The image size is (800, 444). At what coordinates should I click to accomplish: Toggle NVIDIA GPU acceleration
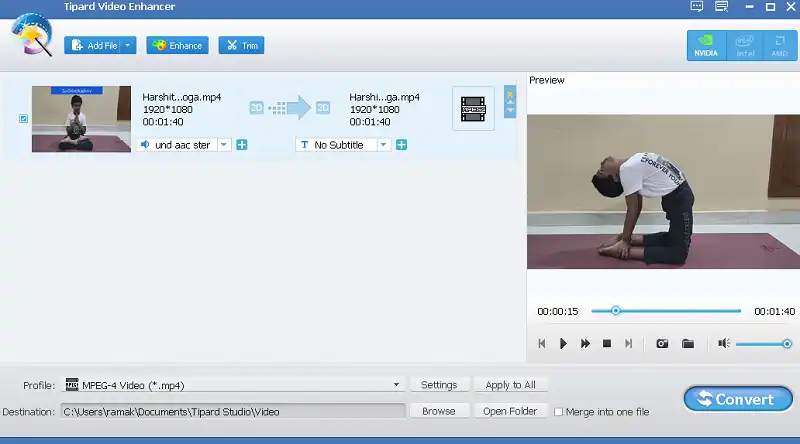pyautogui.click(x=706, y=44)
